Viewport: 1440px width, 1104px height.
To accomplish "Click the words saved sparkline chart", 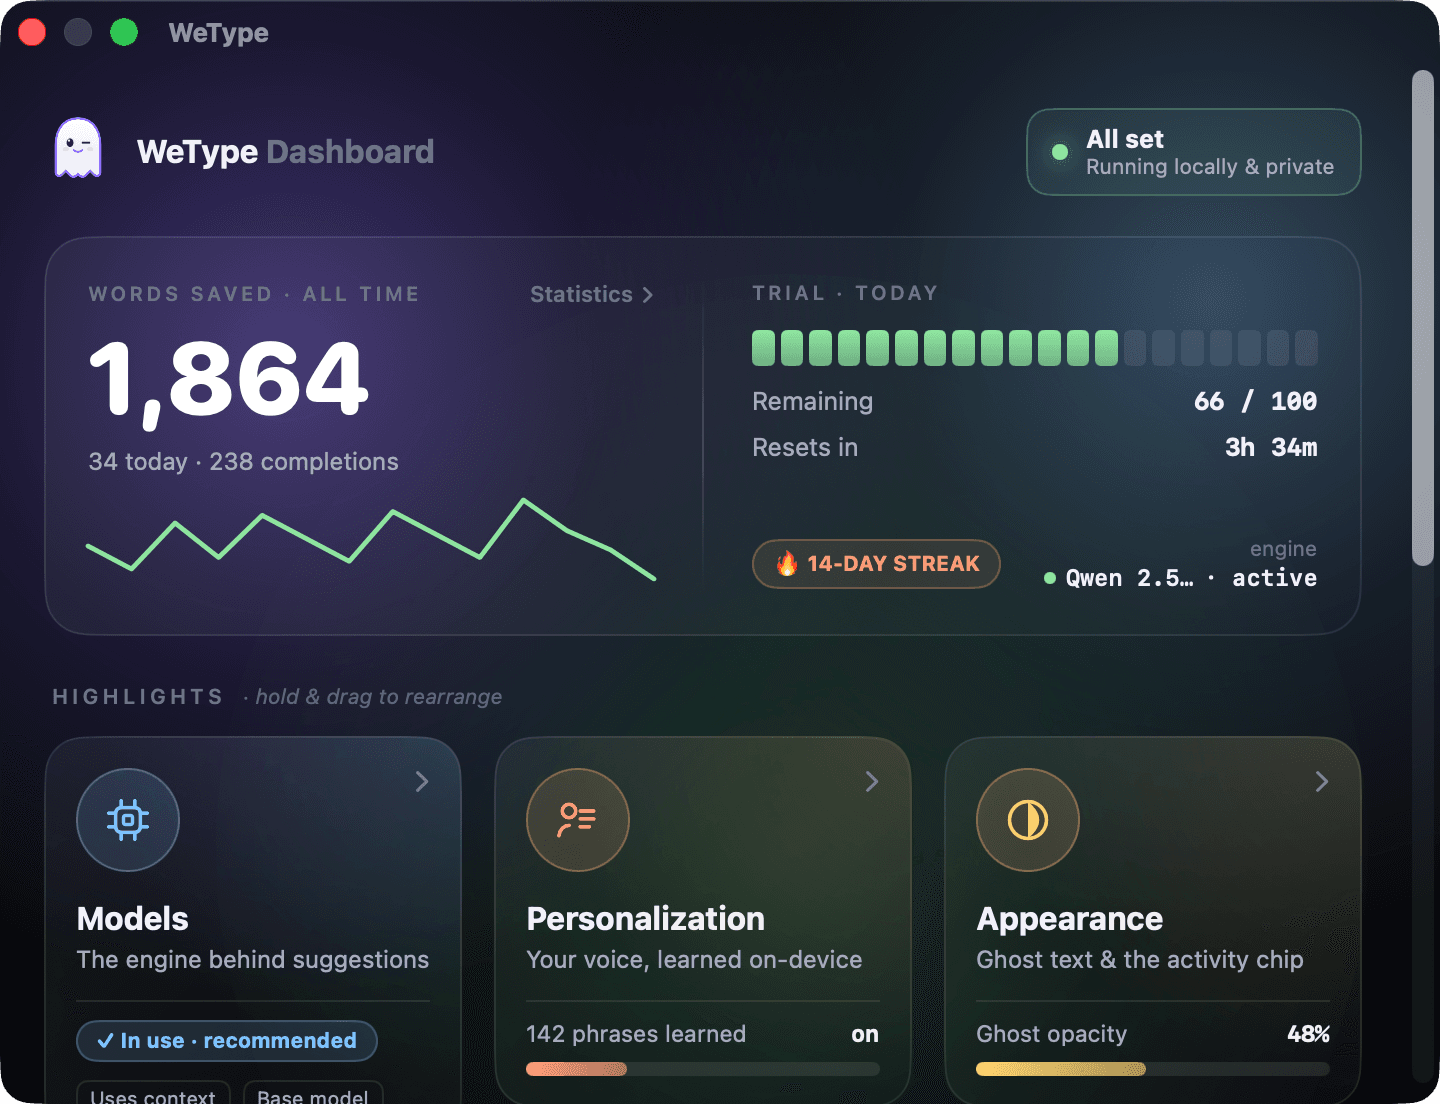I will 371,540.
